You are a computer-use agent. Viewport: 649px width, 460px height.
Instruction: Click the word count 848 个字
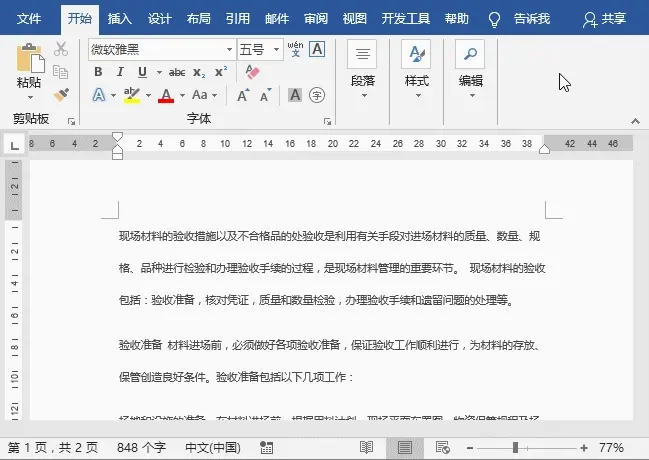141,448
